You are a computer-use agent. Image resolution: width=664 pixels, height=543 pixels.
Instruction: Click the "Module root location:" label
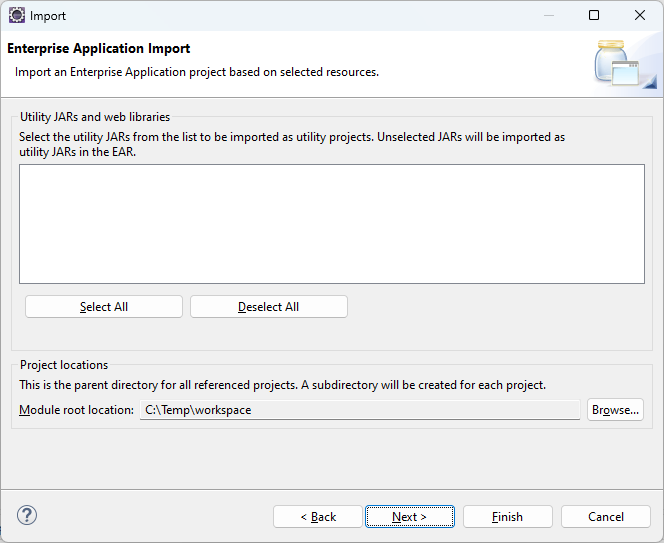click(77, 410)
